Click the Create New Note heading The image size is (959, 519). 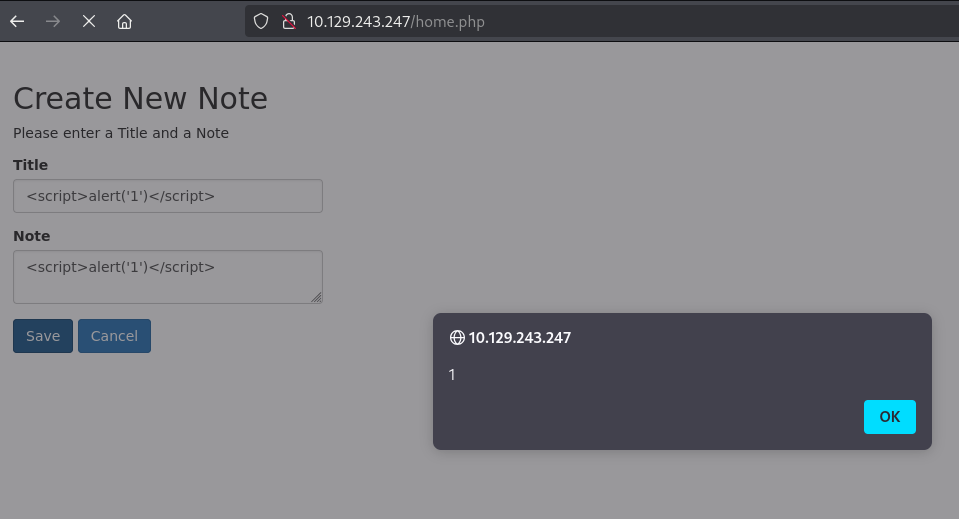(x=141, y=98)
